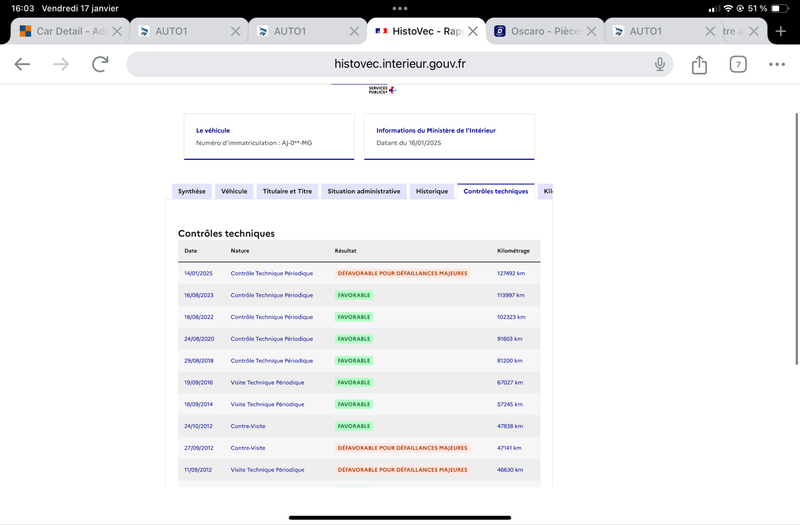
Task: Tap the Wi-Fi status icon
Action: click(728, 9)
